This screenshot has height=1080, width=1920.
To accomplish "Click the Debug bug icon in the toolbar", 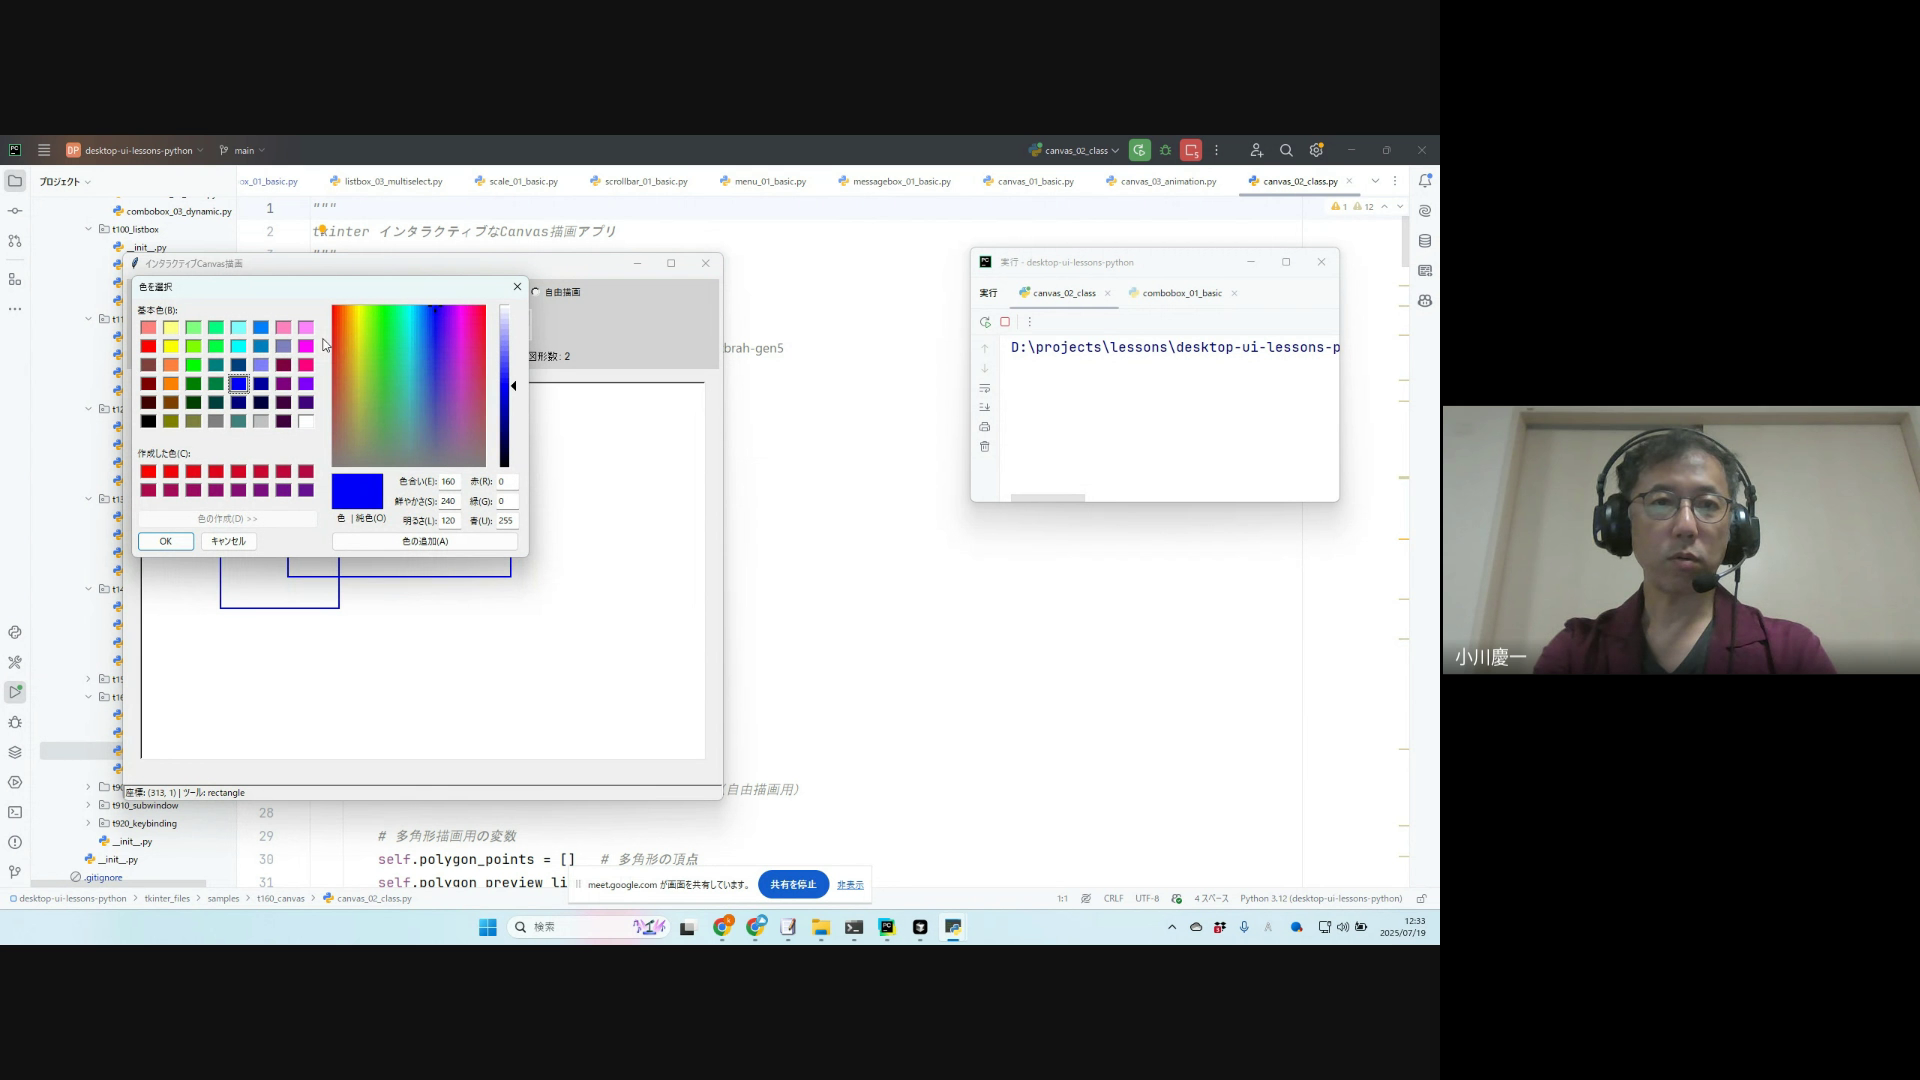I will pos(1166,151).
